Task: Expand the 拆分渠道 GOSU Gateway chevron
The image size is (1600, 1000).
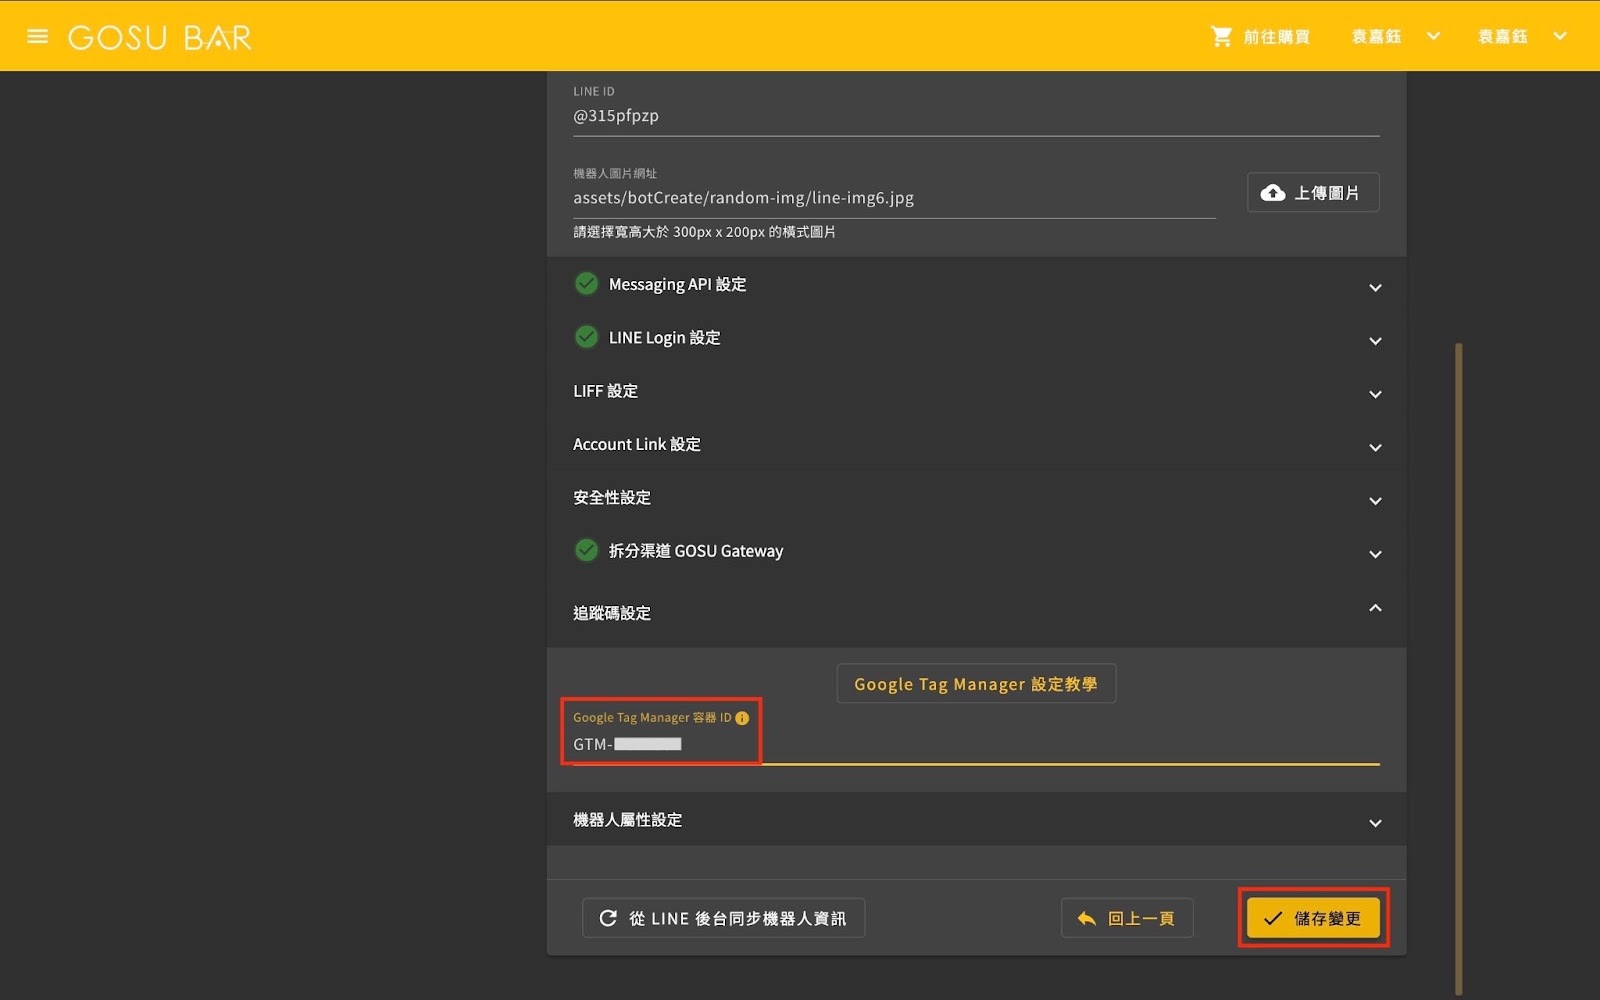Action: (1375, 554)
